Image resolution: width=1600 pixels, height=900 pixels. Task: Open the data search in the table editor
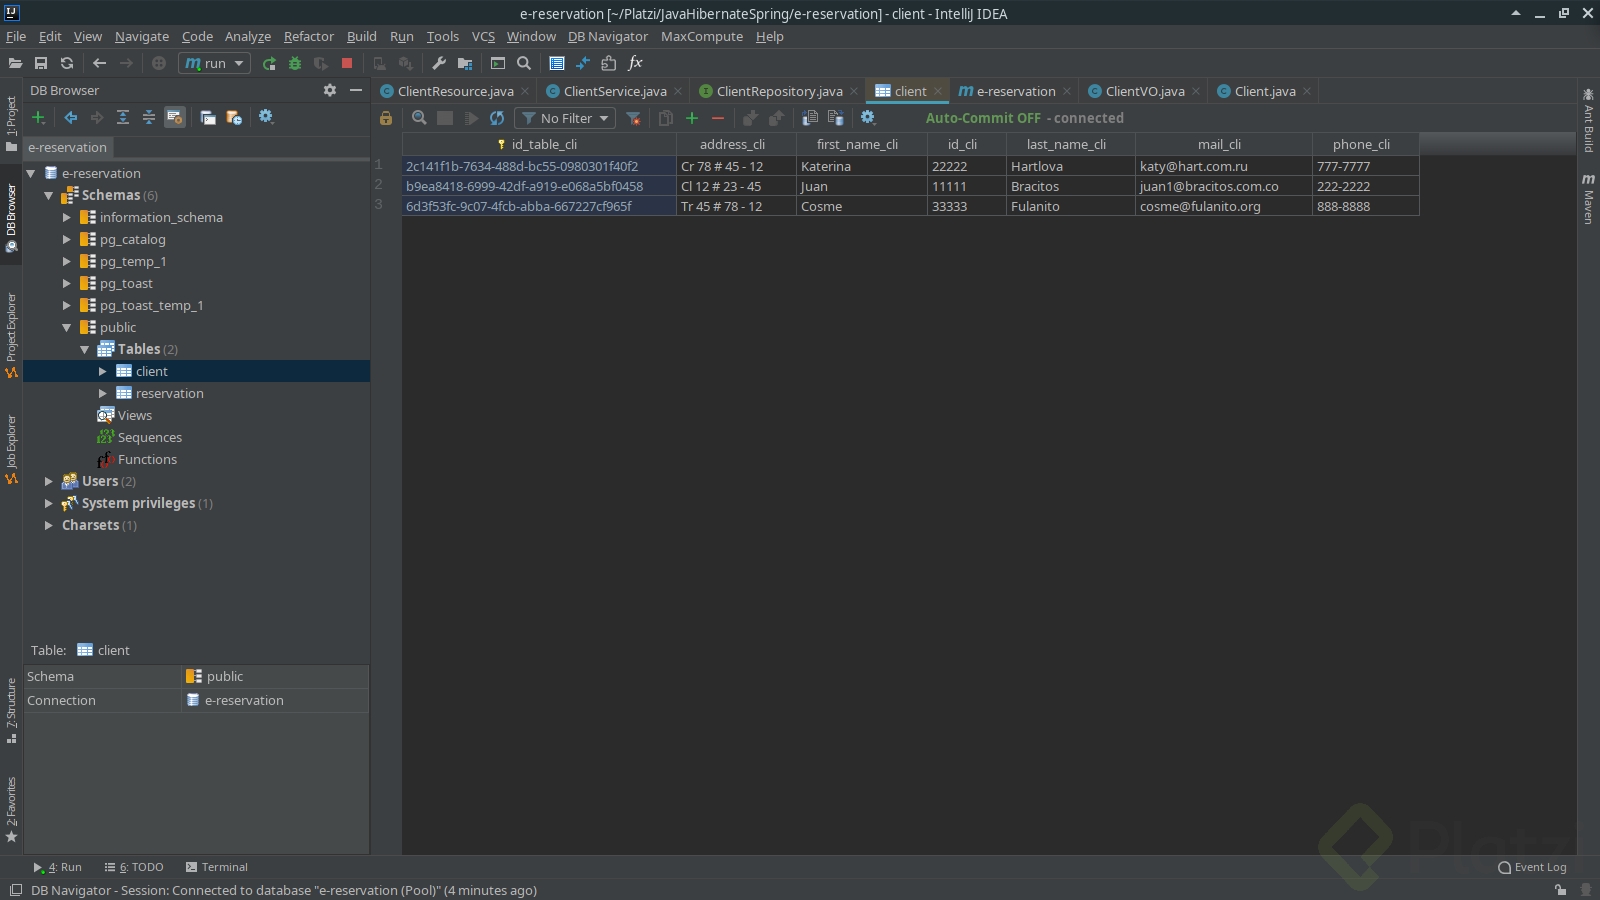point(418,118)
